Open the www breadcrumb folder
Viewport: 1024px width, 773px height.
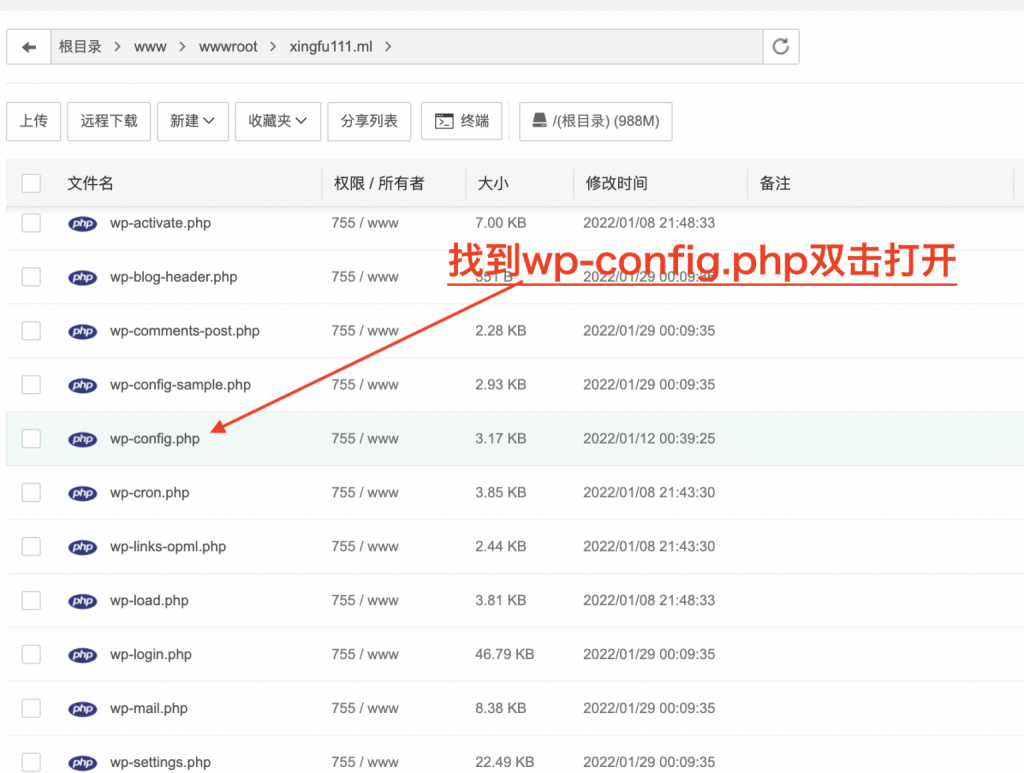tap(150, 46)
